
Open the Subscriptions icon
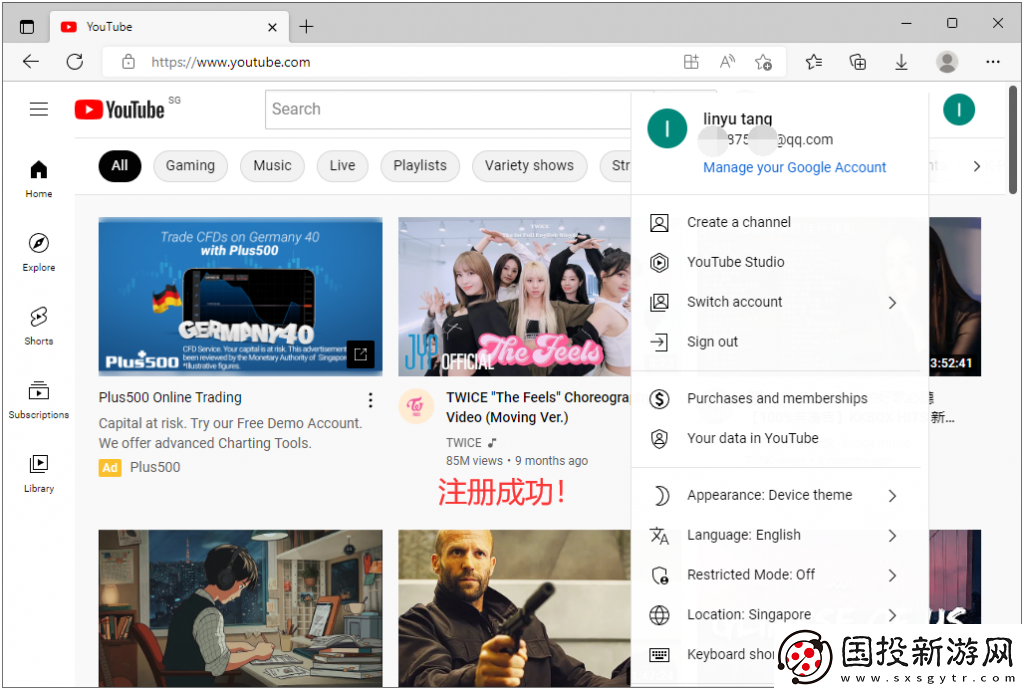click(38, 398)
